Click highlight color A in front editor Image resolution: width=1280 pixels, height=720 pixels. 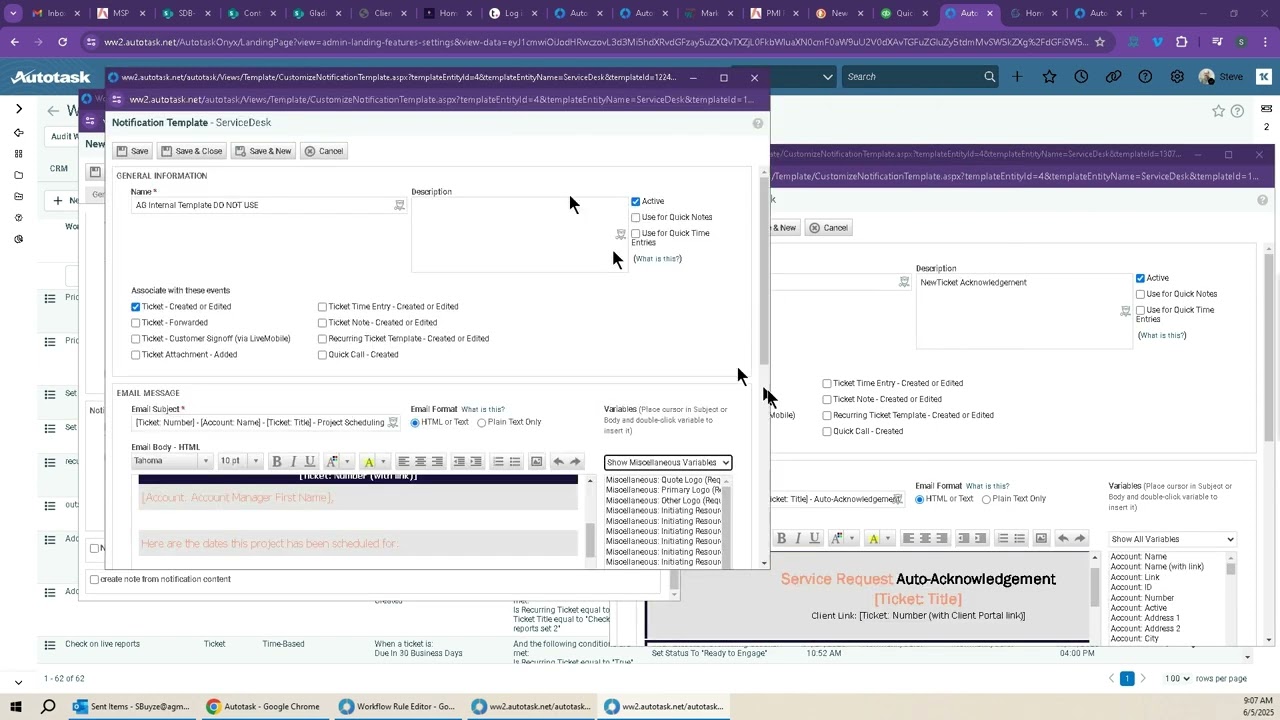(369, 461)
